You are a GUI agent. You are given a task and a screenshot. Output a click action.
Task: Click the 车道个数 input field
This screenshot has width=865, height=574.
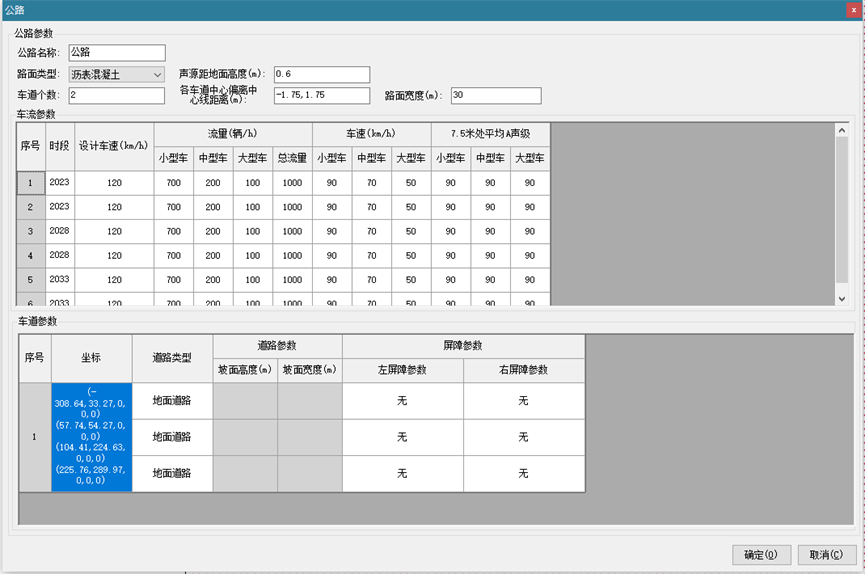116,96
